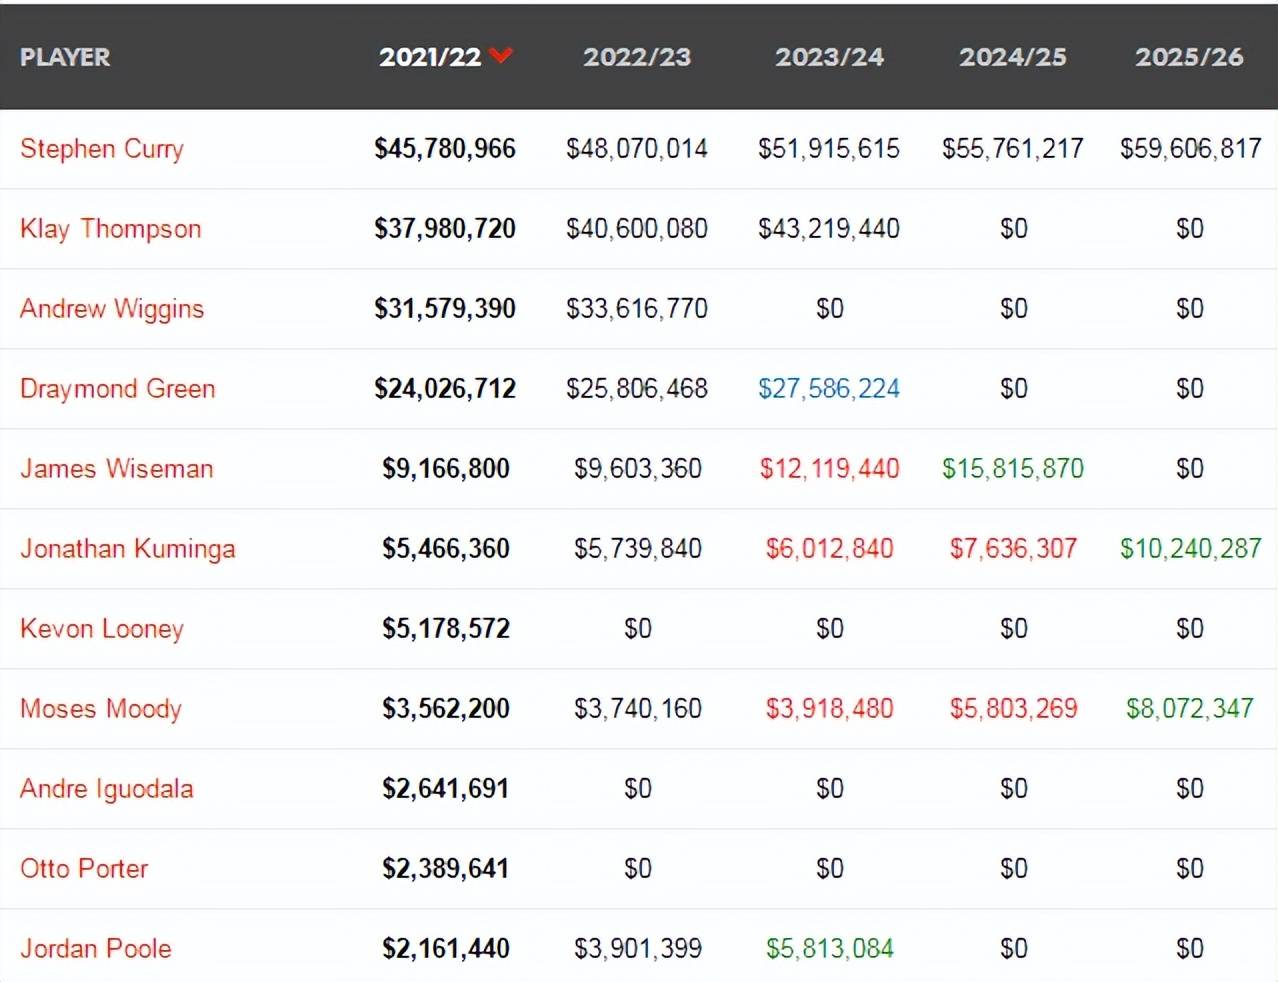Select Moody's red $3,918,480 value

pyautogui.click(x=829, y=709)
